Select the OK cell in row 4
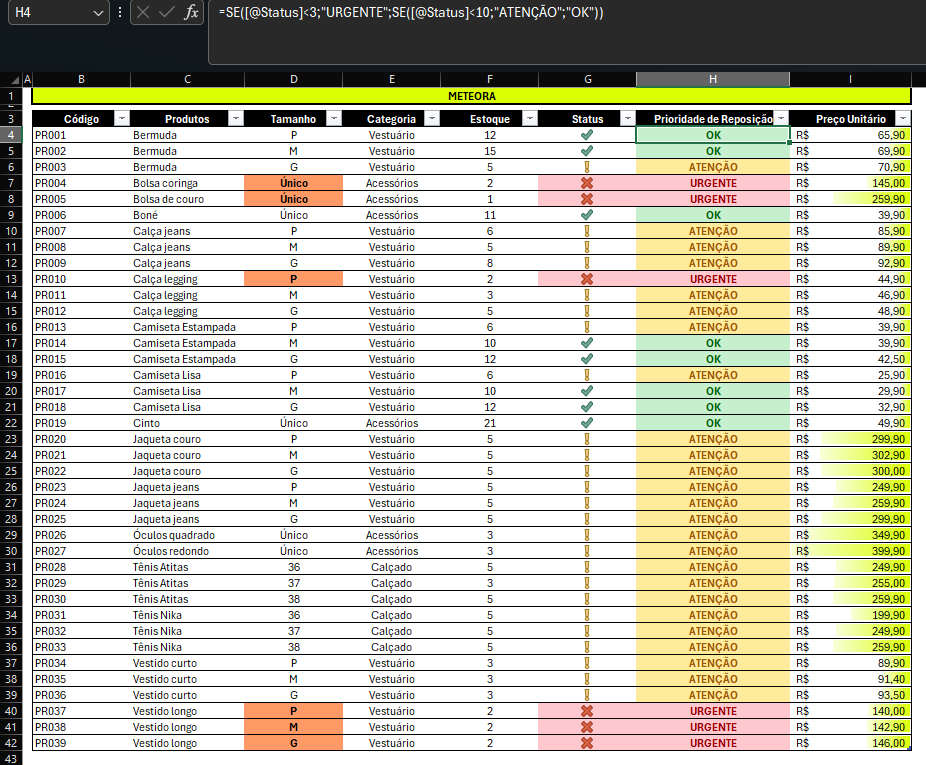This screenshot has height=765, width=926. [713, 135]
